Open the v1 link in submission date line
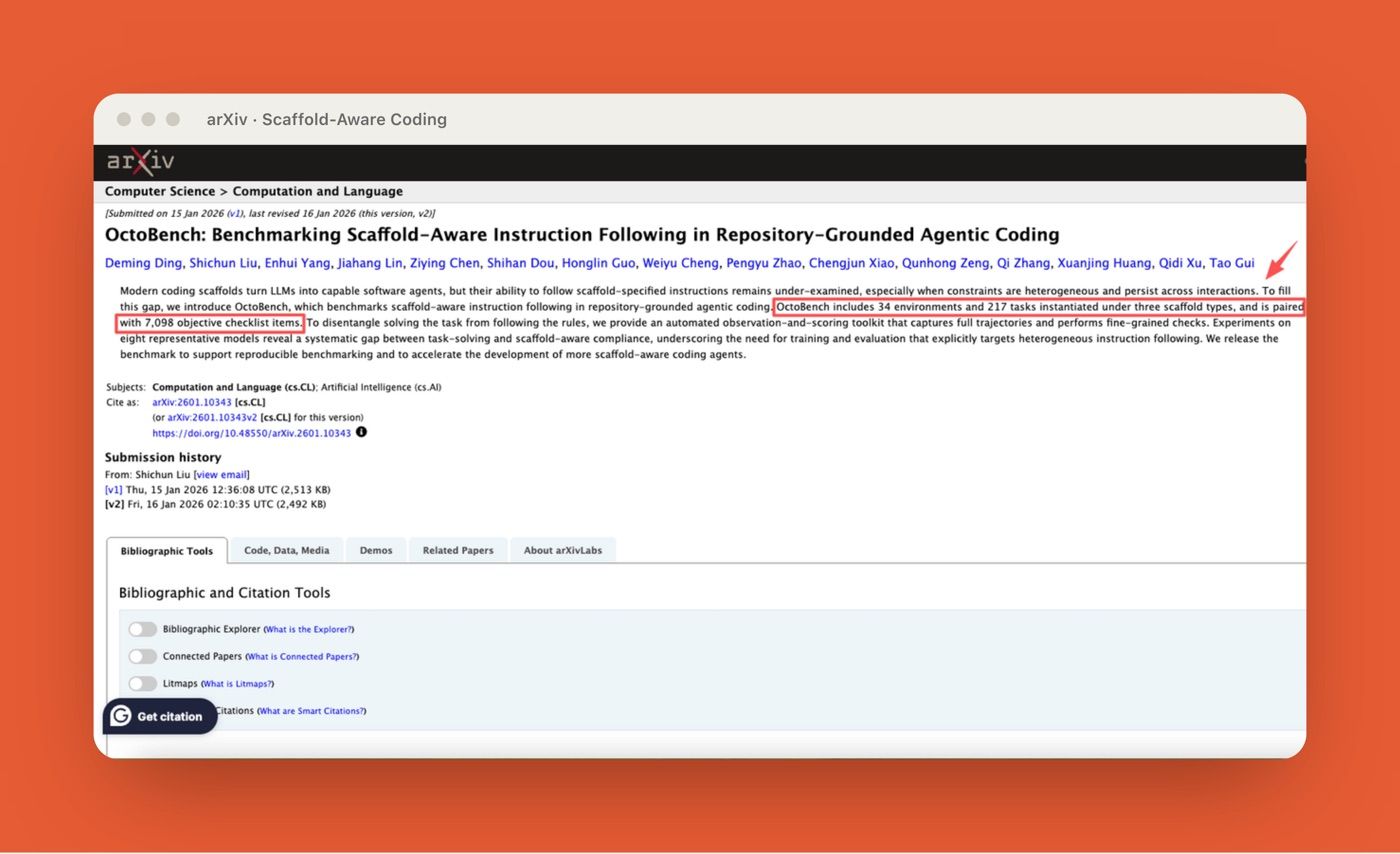 tap(234, 213)
